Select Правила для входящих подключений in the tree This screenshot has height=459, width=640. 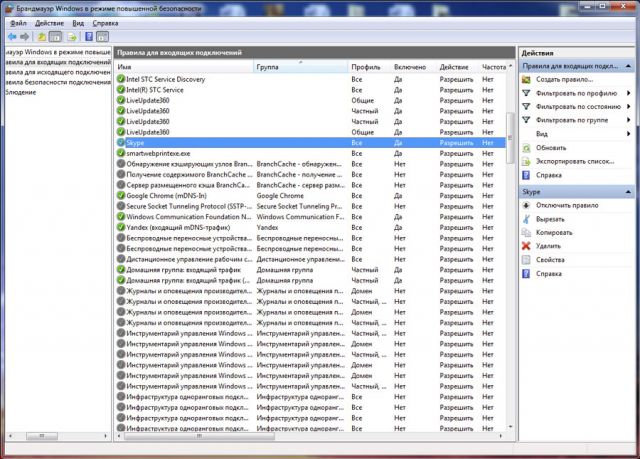point(58,62)
